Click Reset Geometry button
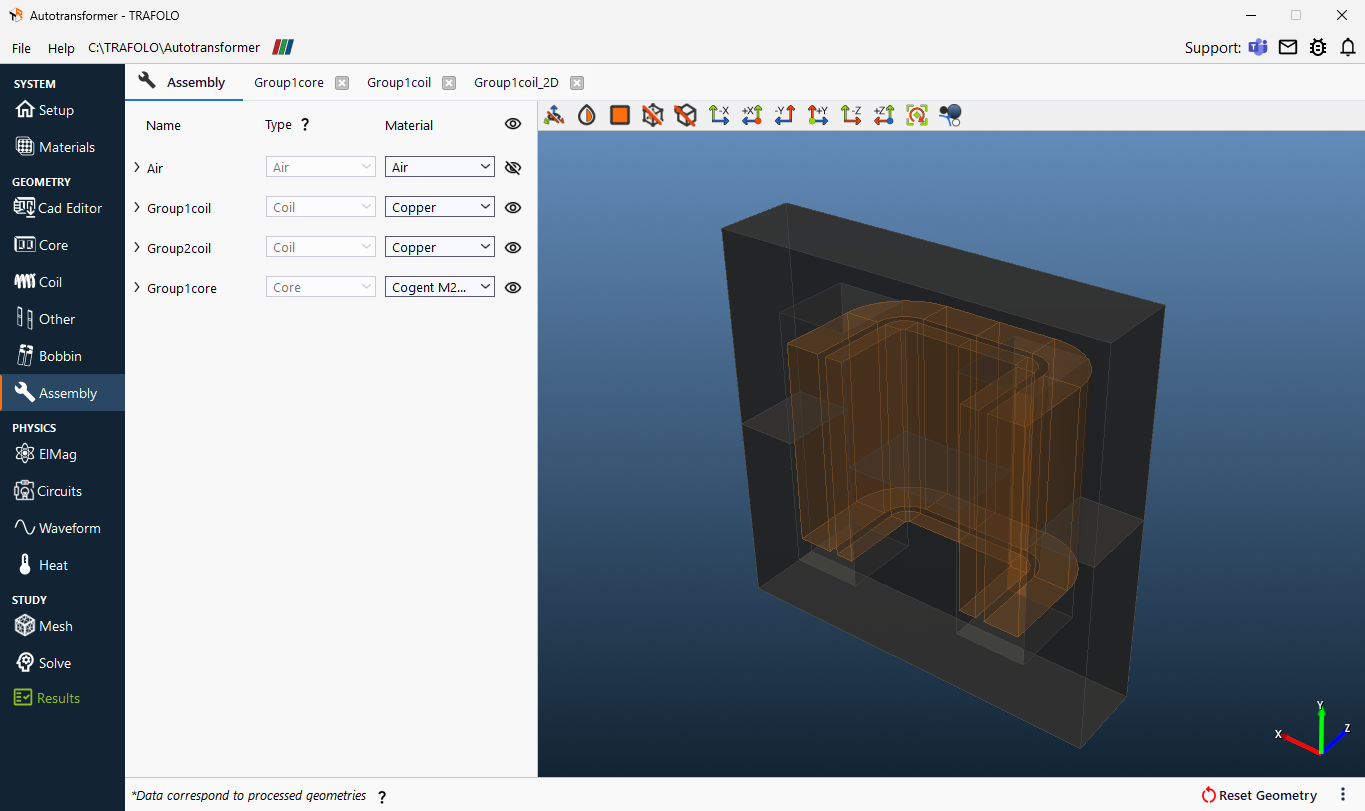1365x811 pixels. click(1259, 795)
